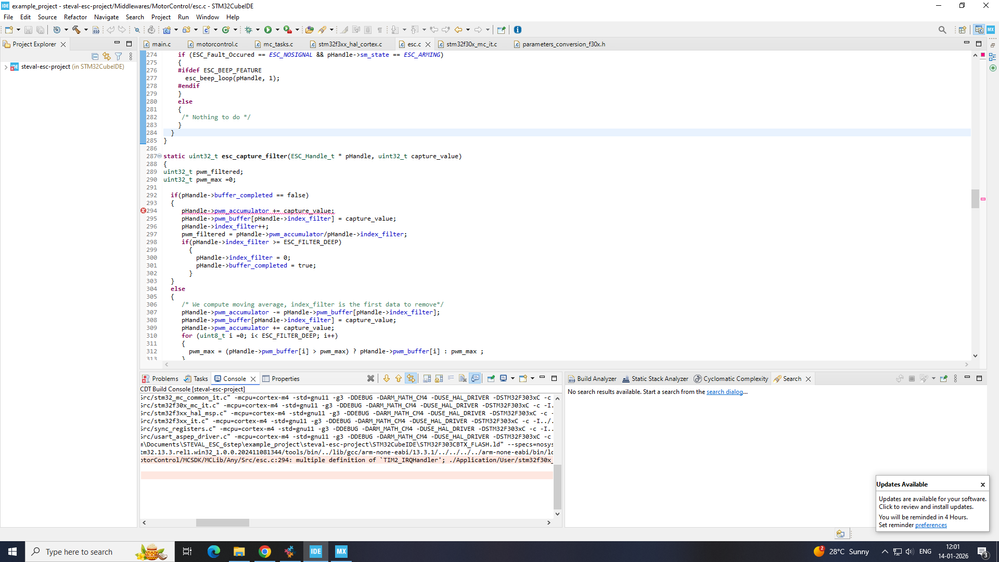Click the Project Explorer filter icon
The height and width of the screenshot is (562, 999).
tap(119, 56)
